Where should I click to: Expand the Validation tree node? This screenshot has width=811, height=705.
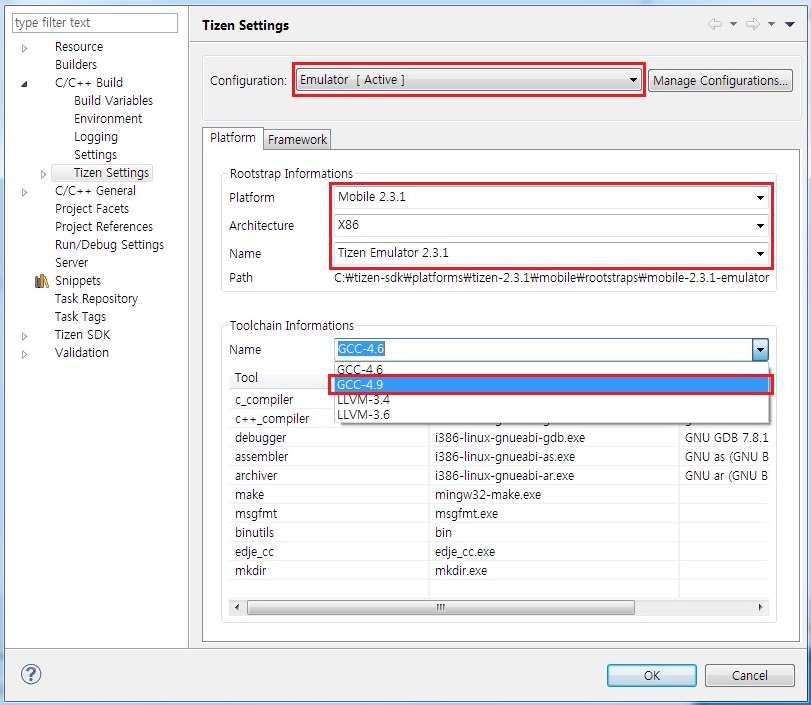pyautogui.click(x=24, y=354)
